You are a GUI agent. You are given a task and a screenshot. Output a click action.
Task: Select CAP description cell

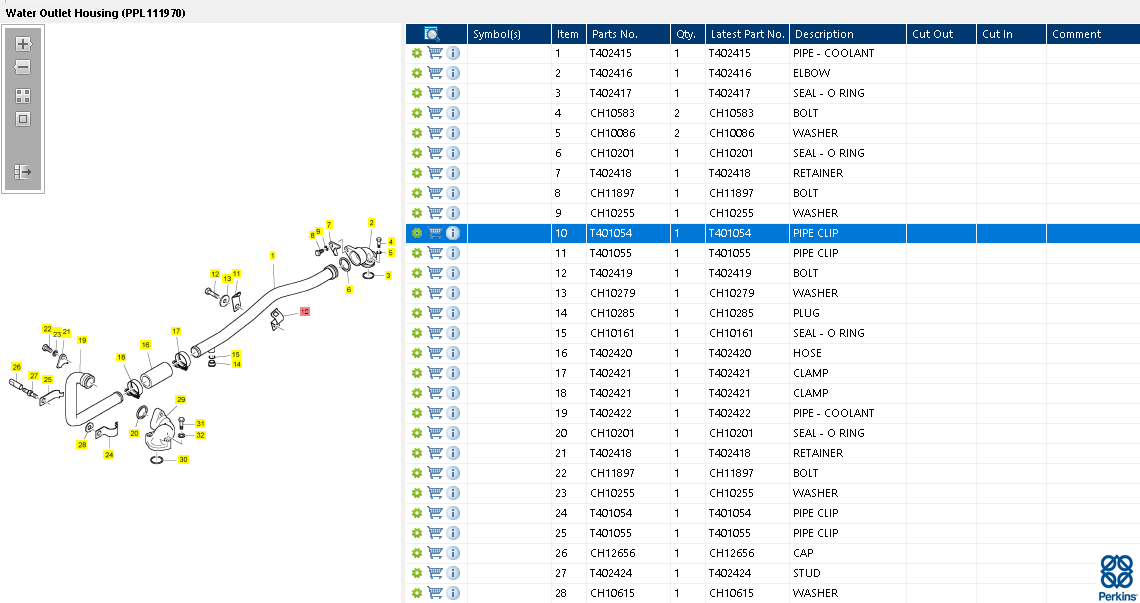(803, 553)
